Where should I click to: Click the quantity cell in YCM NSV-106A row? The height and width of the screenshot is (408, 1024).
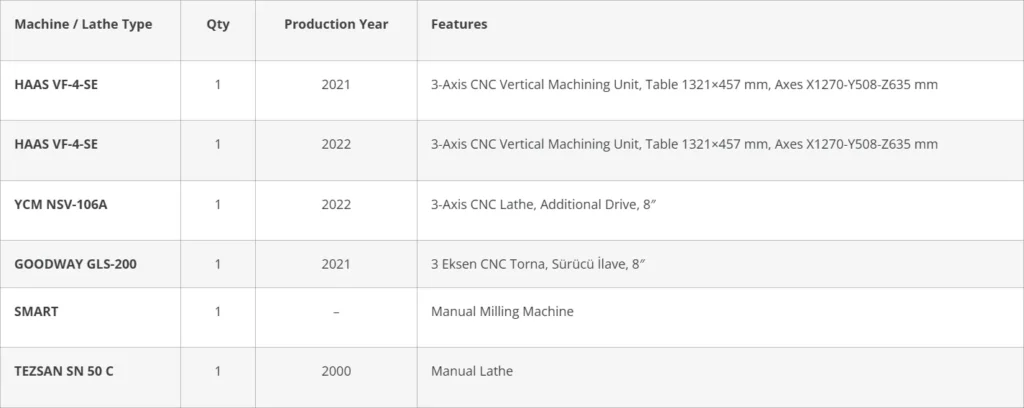pos(218,205)
